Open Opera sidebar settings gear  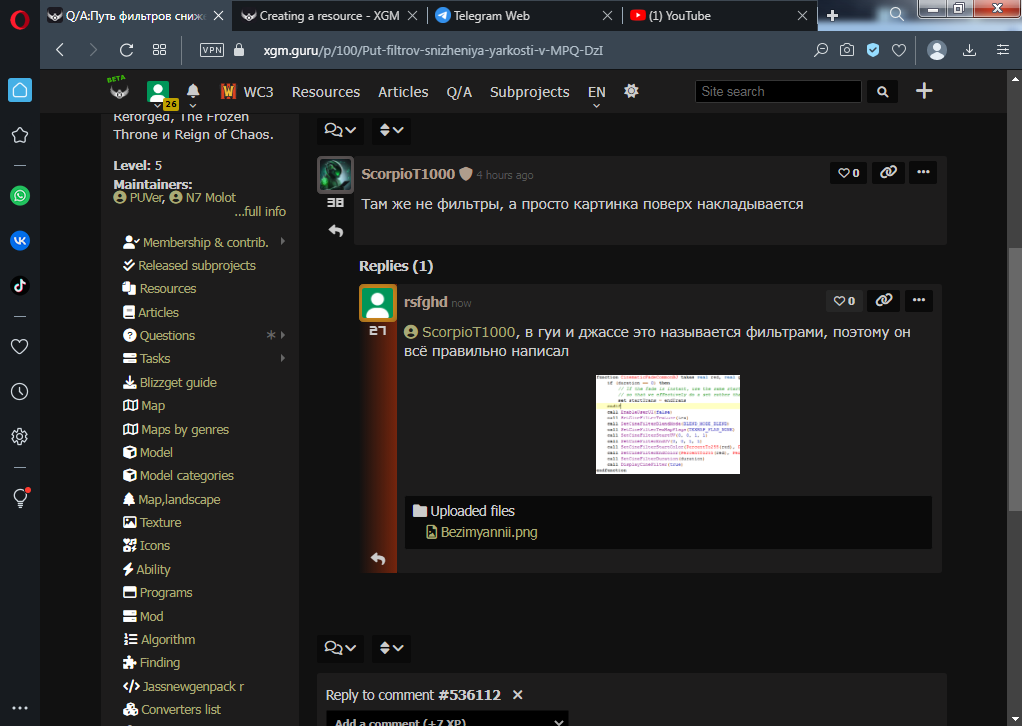[20, 437]
